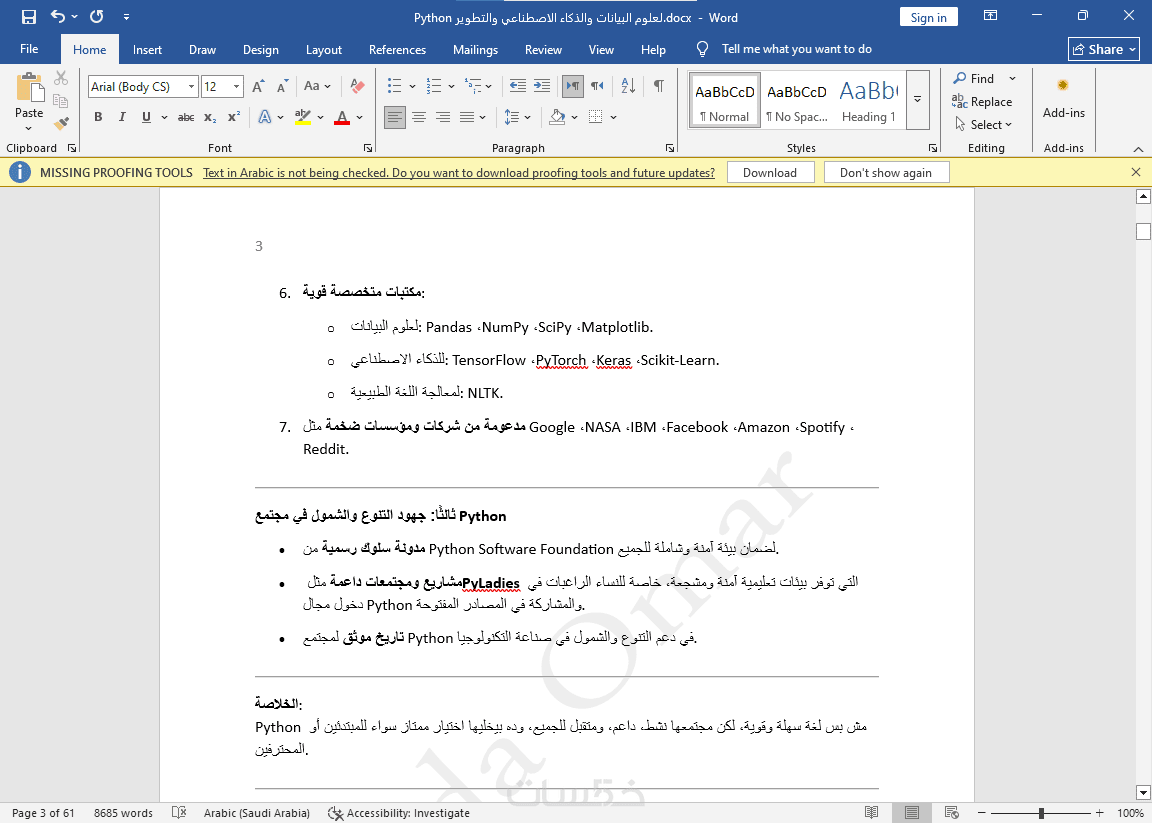Viewport: 1152px width, 823px height.
Task: Click Download for proofing tools
Action: pos(770,173)
